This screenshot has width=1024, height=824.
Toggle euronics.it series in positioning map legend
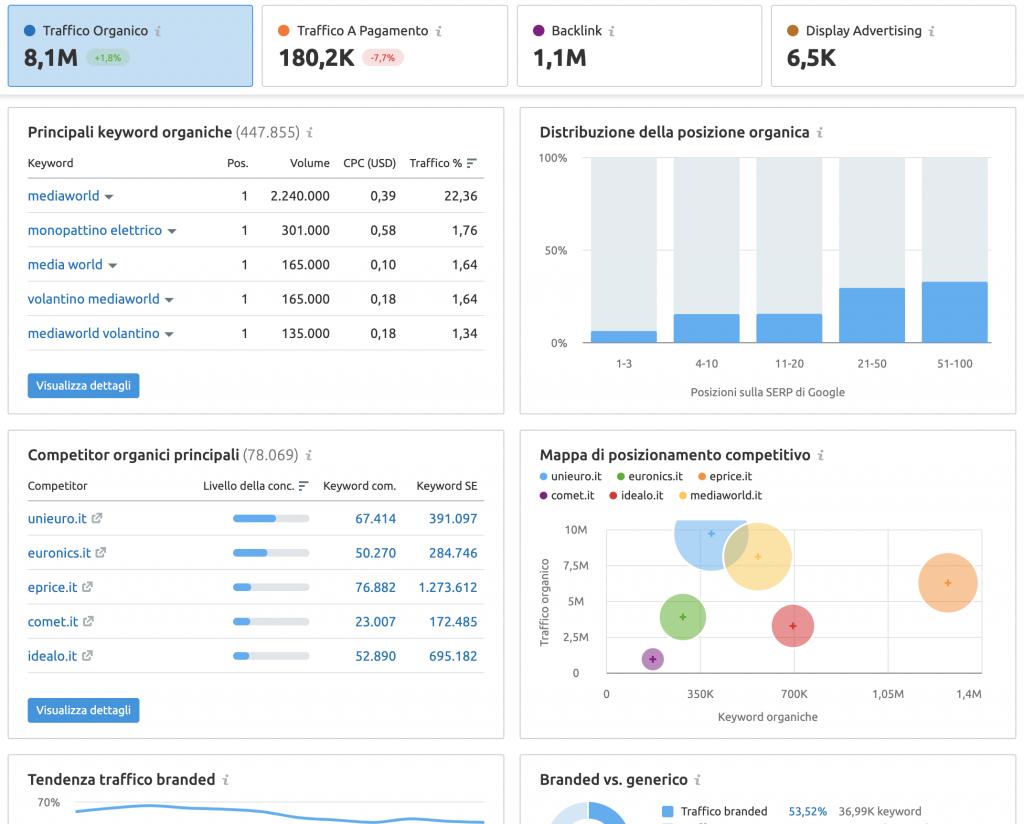pyautogui.click(x=650, y=477)
